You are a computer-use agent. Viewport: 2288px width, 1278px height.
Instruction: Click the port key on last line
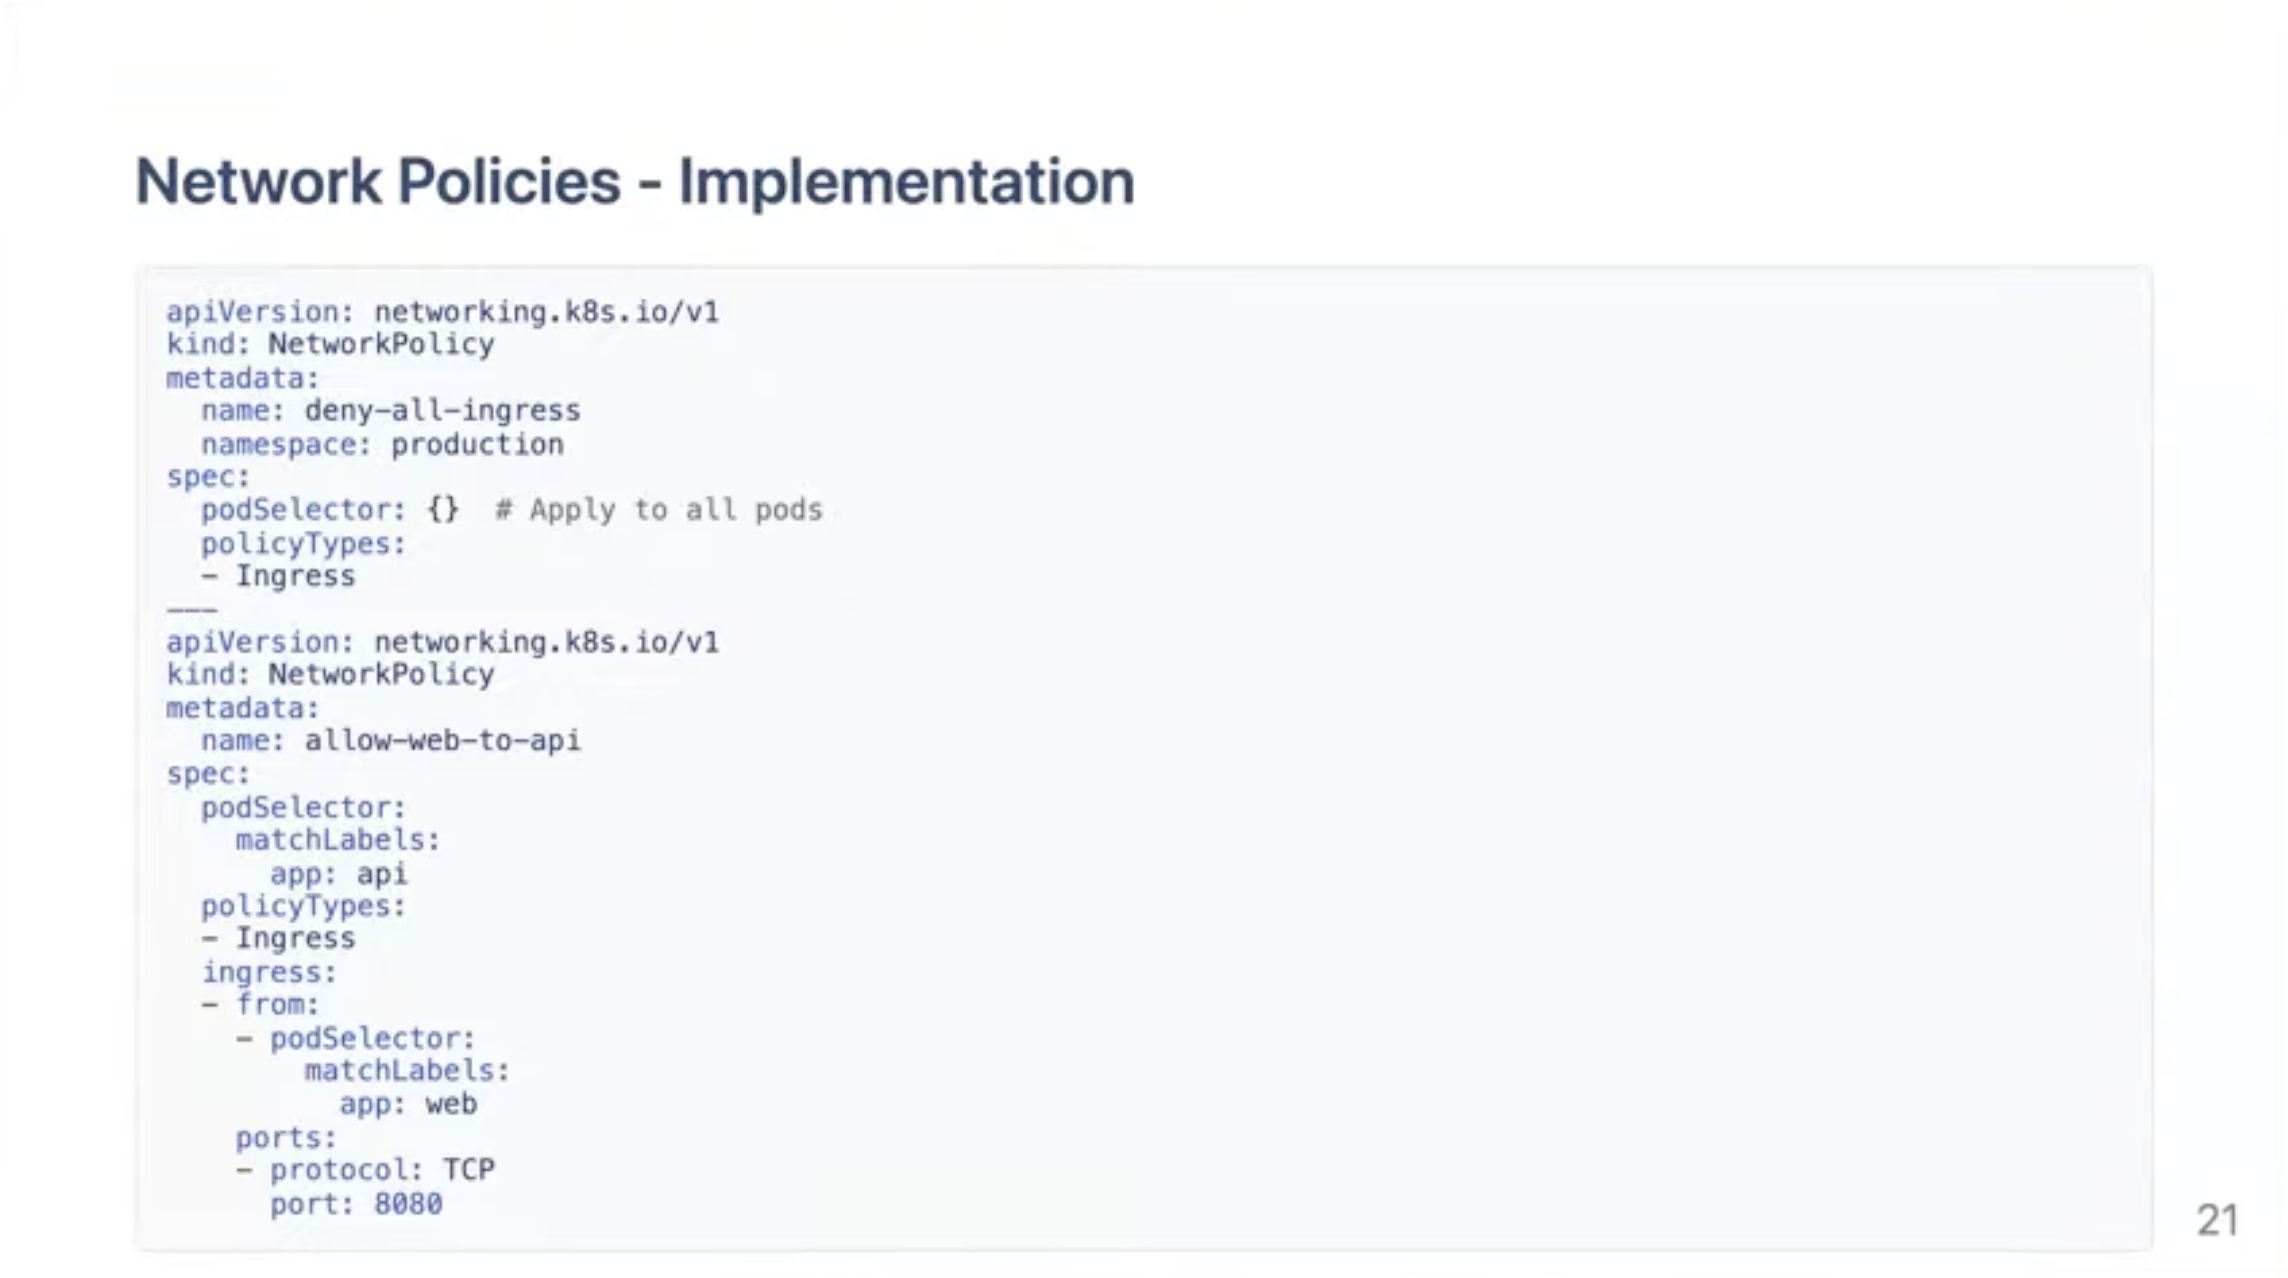coord(310,1204)
